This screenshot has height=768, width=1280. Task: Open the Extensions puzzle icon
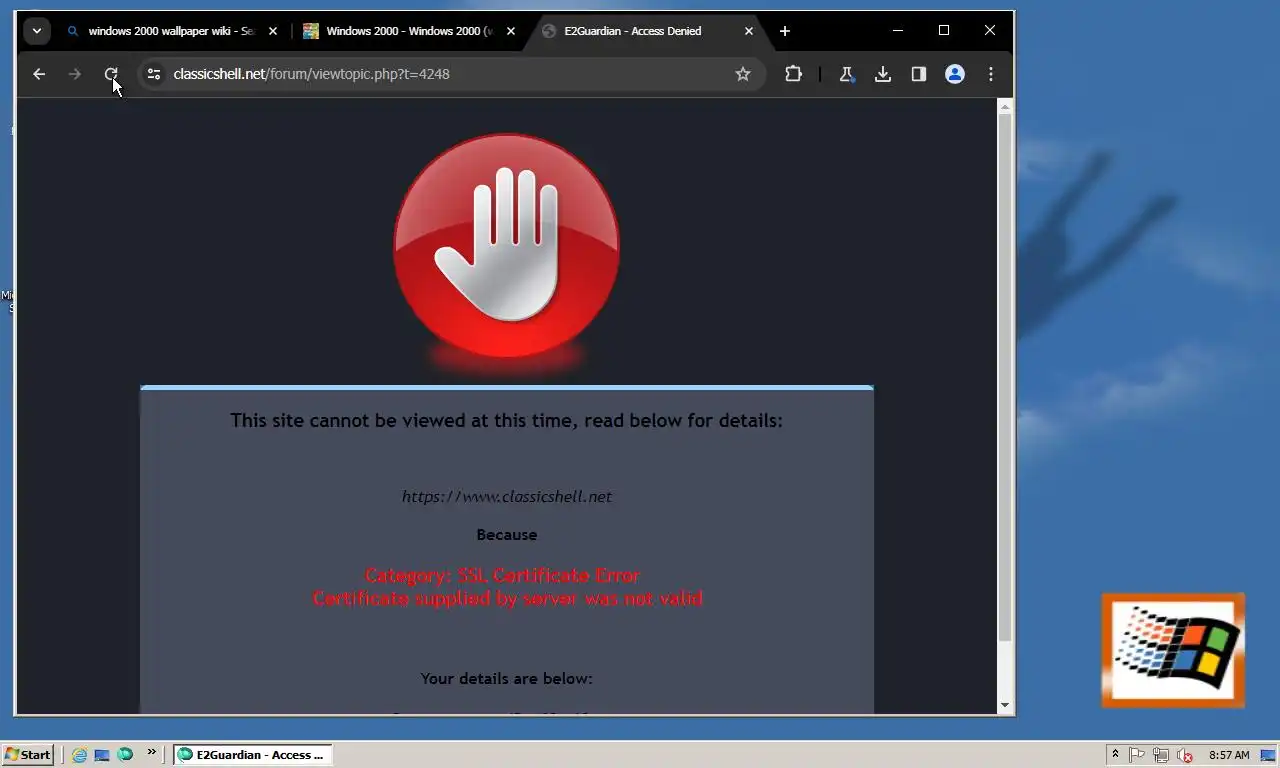coord(793,74)
